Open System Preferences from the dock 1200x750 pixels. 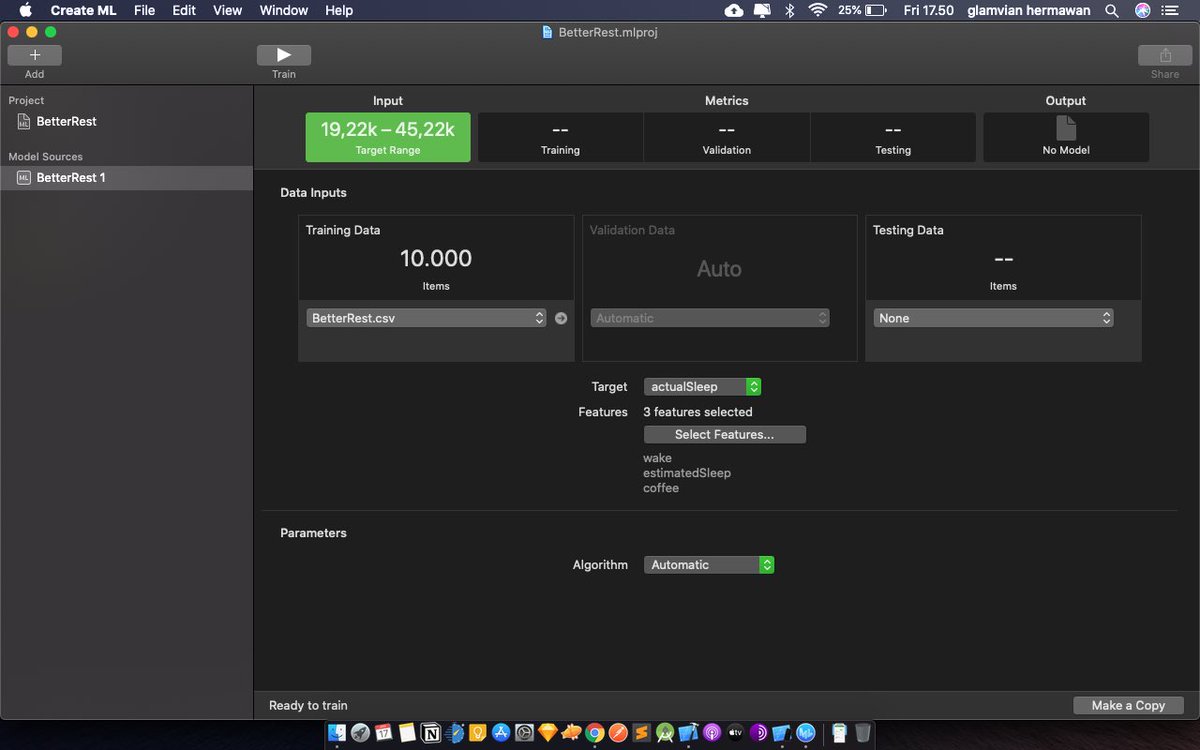524,733
